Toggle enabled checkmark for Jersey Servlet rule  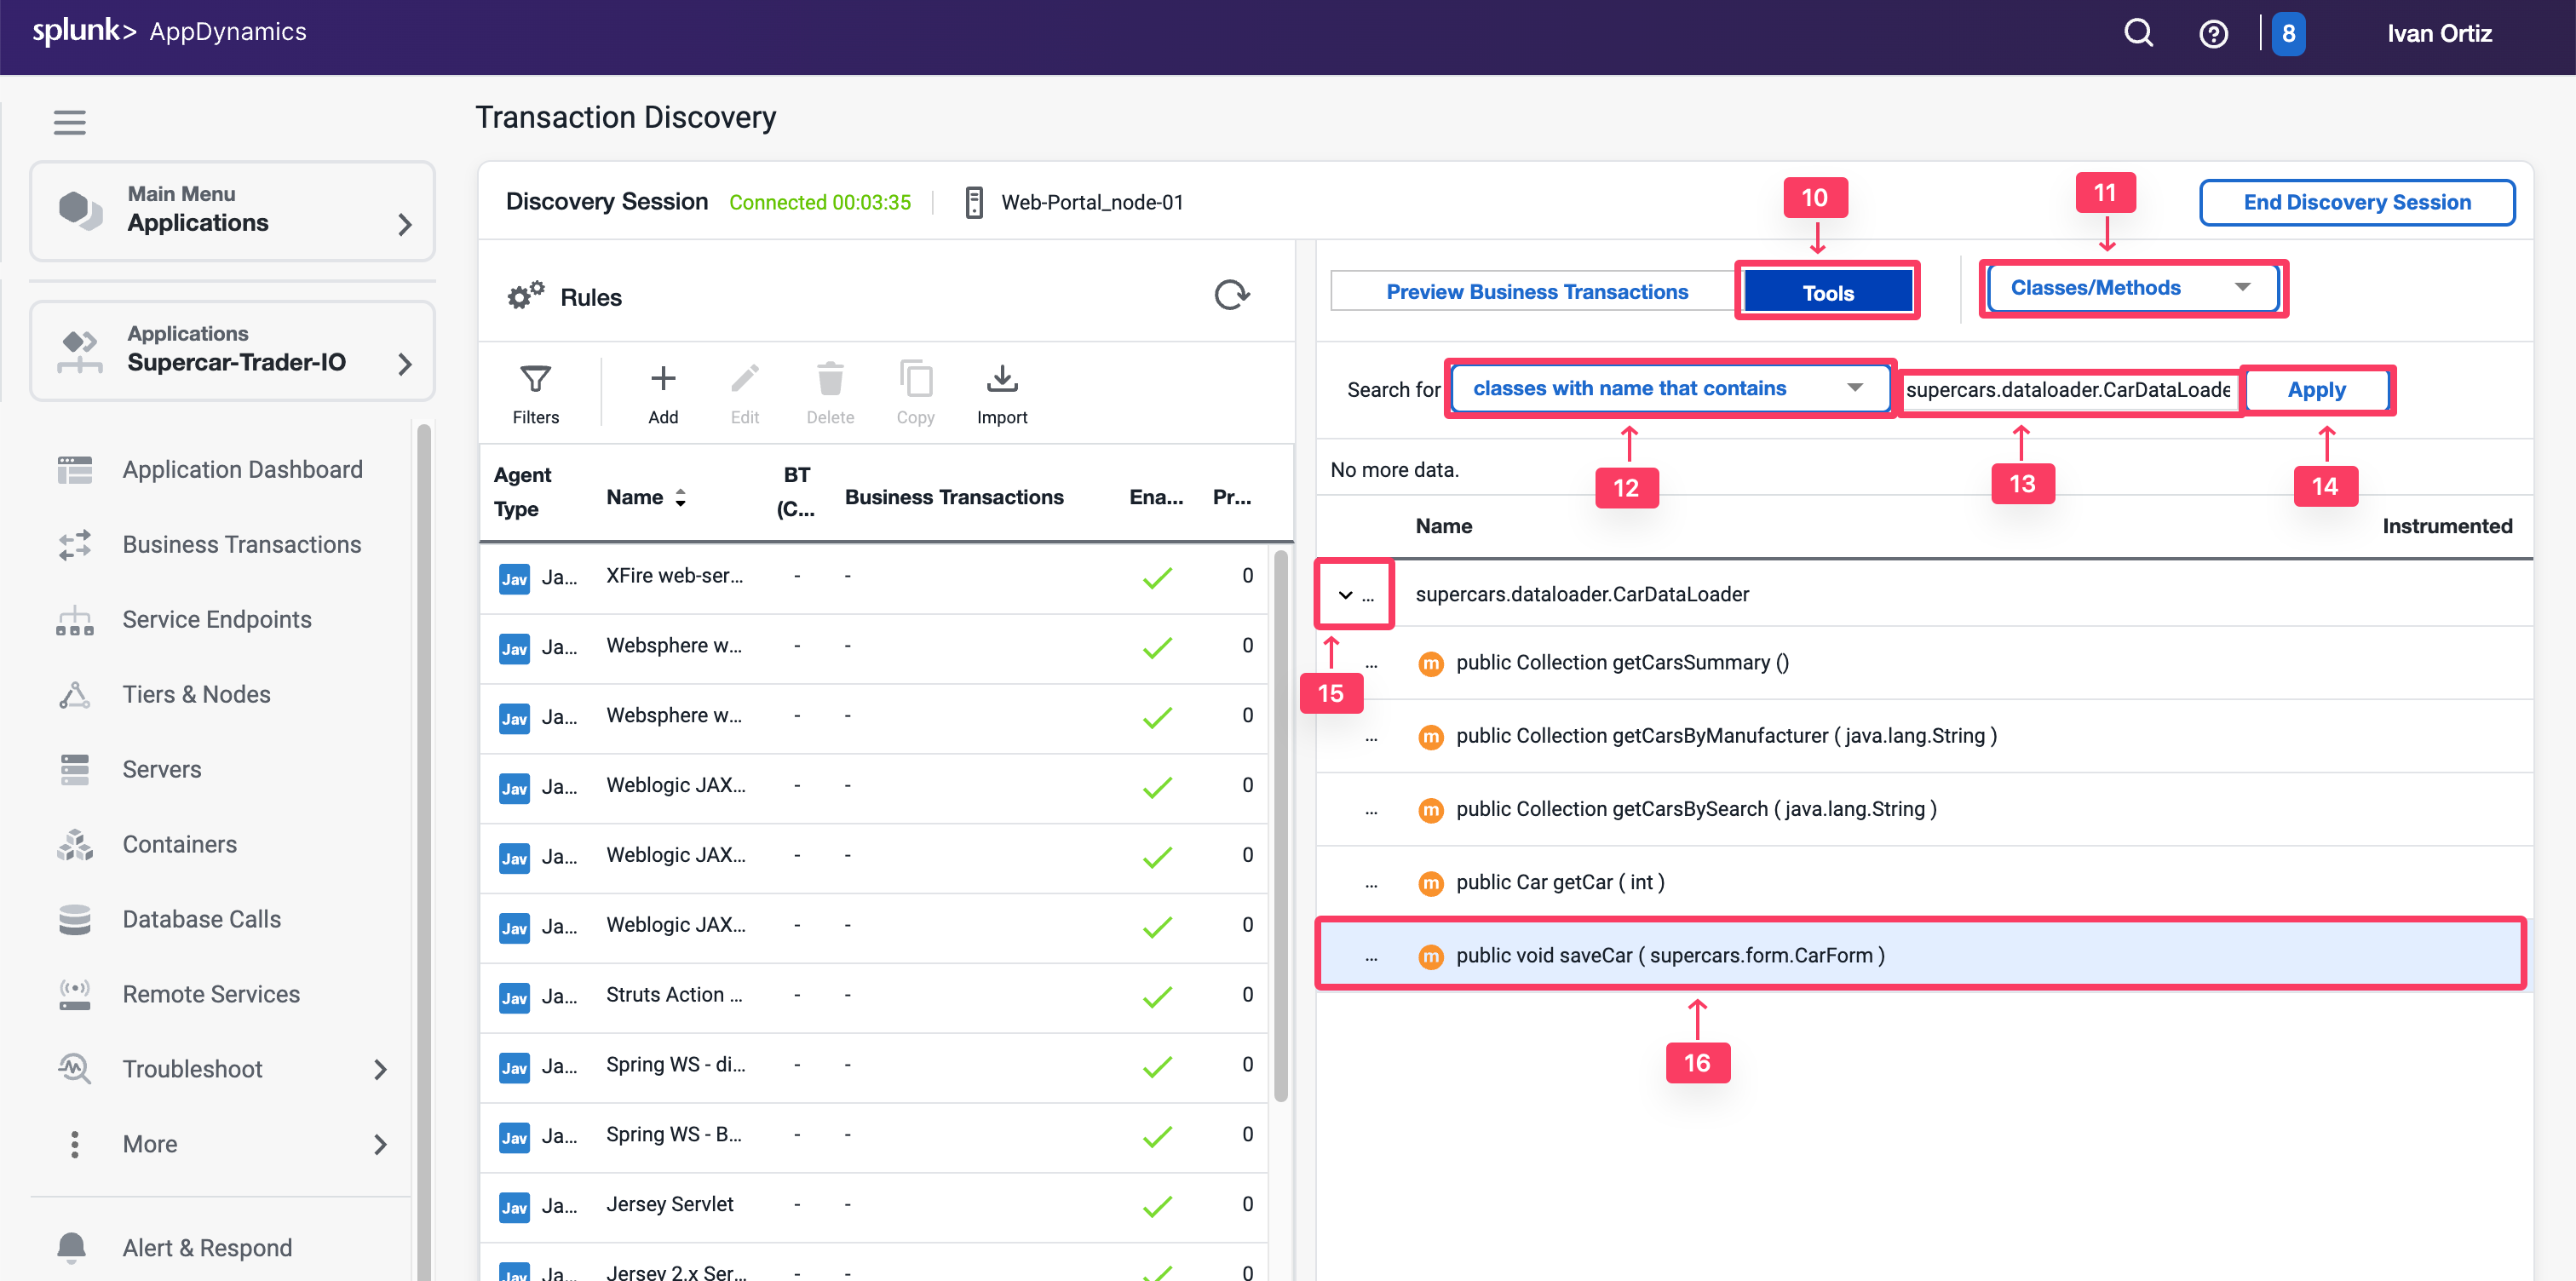pos(1157,1206)
